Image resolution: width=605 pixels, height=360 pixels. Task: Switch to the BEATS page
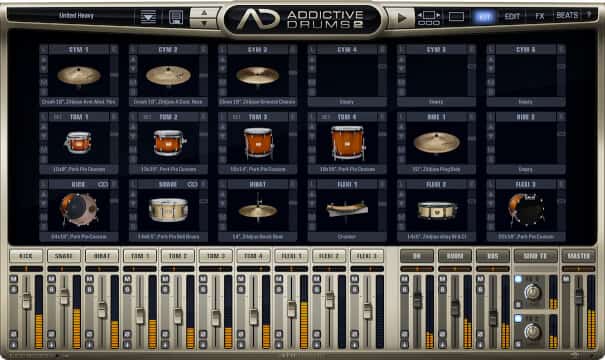[x=567, y=16]
